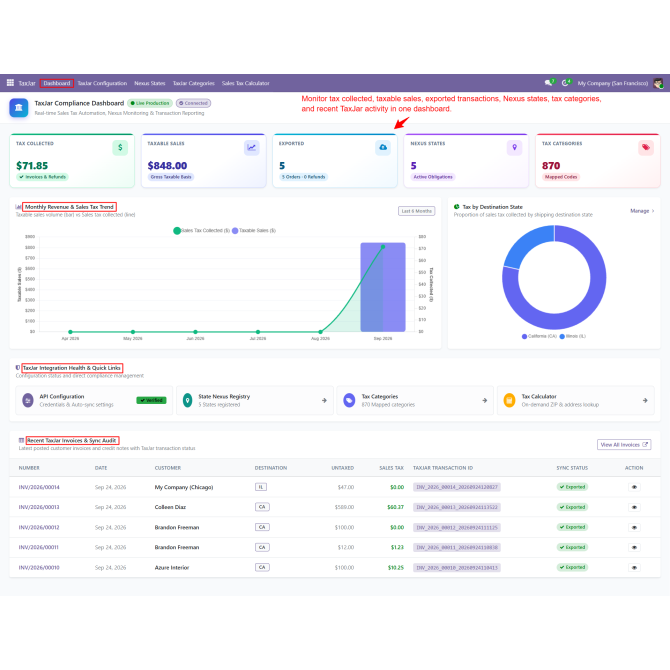
Task: Open the apps grid menu icon
Action: tap(10, 83)
